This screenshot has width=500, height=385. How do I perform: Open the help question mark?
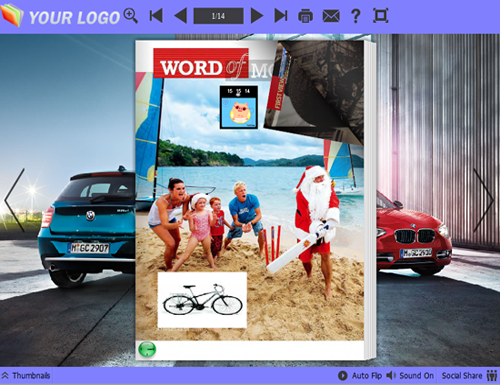[356, 16]
